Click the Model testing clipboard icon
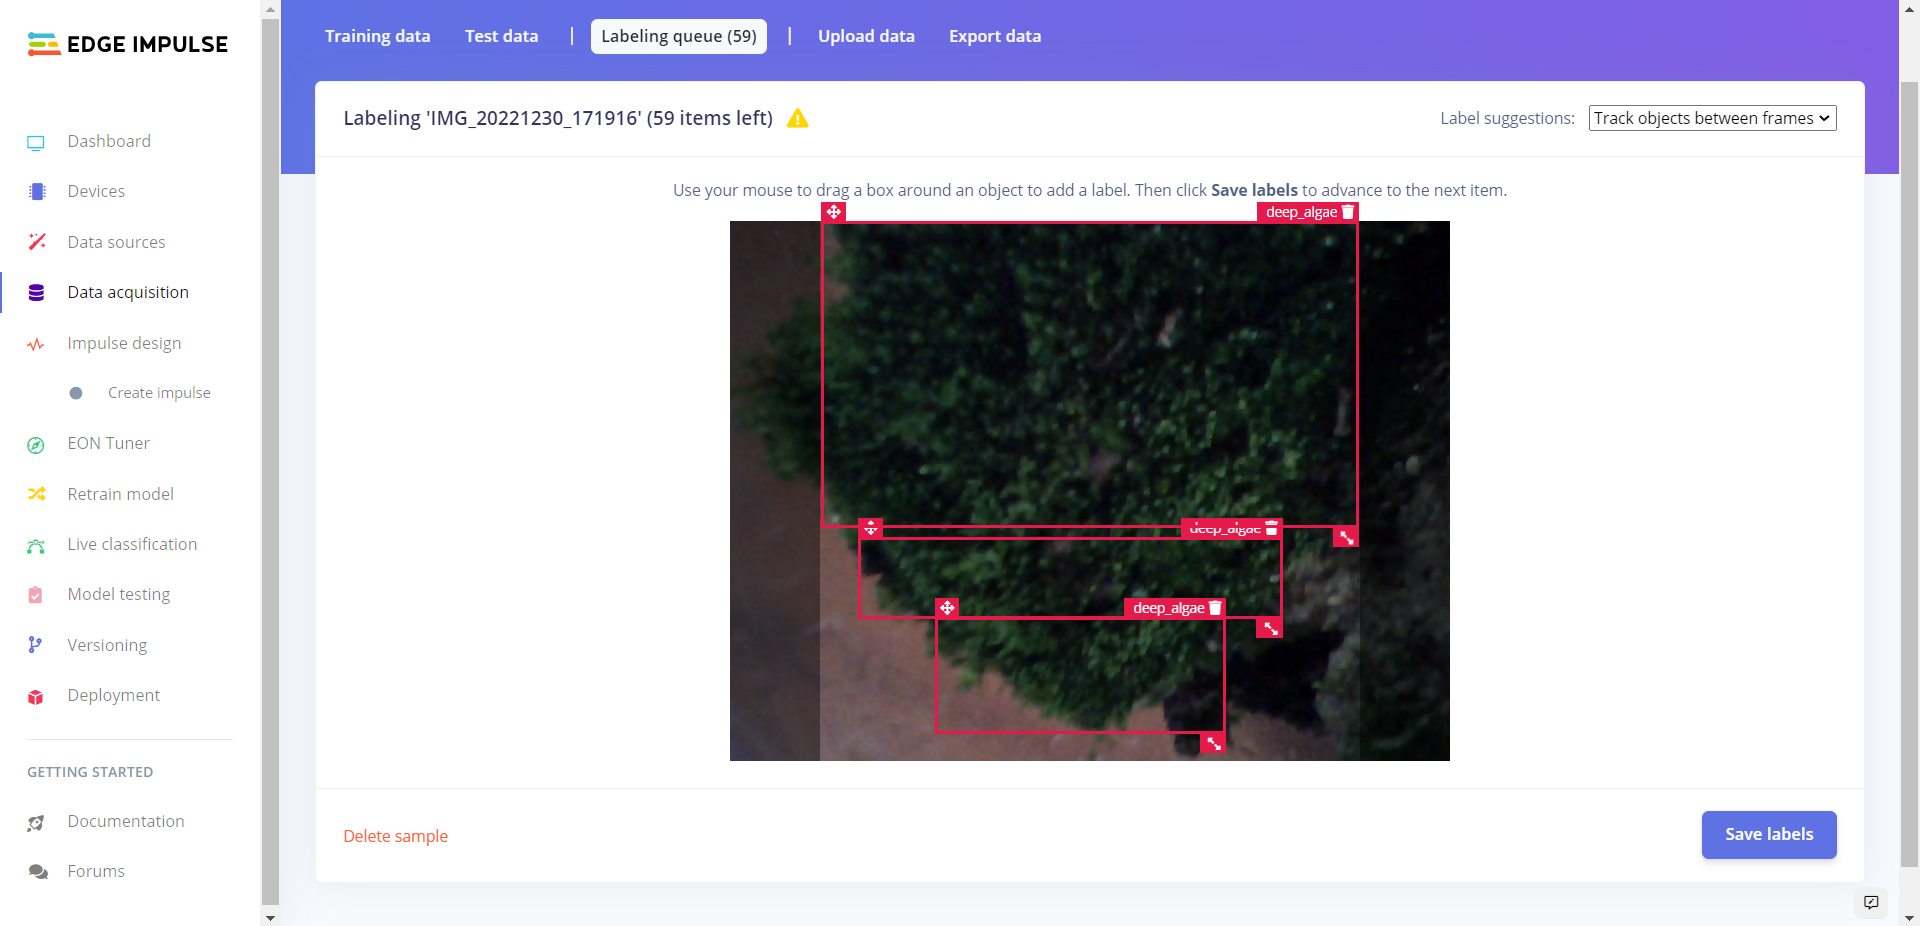The height and width of the screenshot is (926, 1920). [x=36, y=595]
